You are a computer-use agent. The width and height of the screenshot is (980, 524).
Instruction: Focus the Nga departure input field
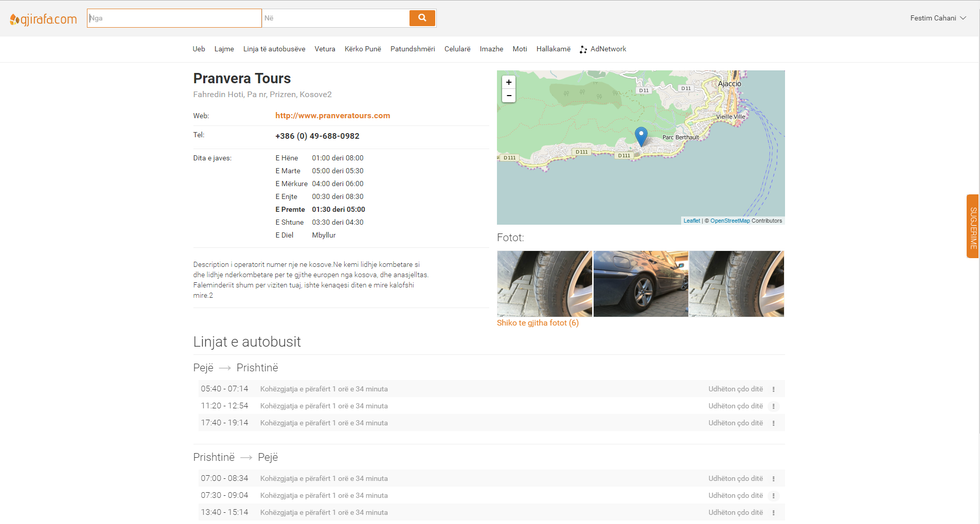click(174, 18)
